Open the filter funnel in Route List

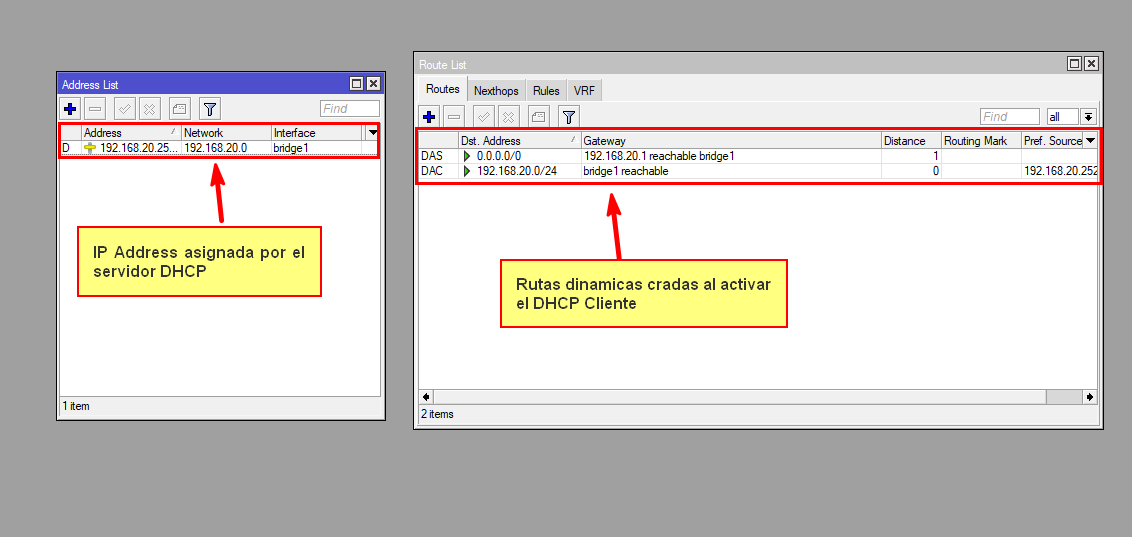568,117
